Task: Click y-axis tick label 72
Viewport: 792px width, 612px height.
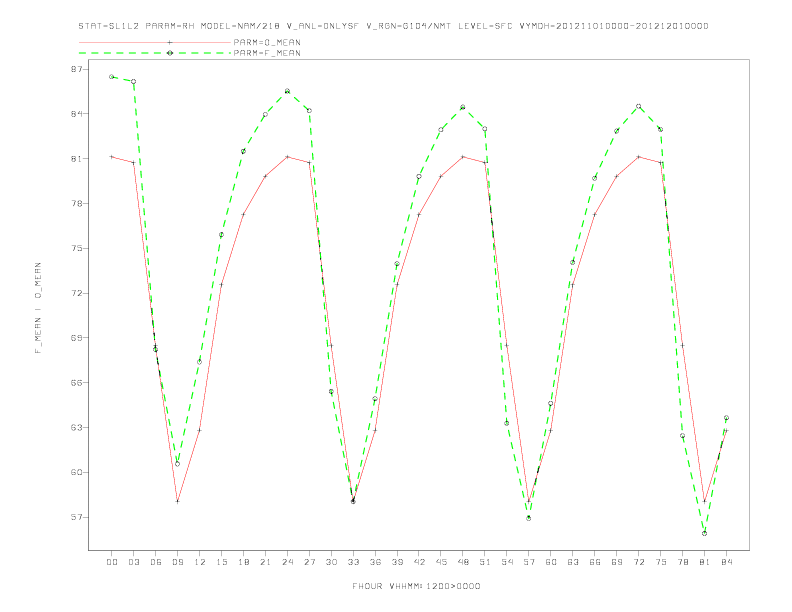Action: 77,293
